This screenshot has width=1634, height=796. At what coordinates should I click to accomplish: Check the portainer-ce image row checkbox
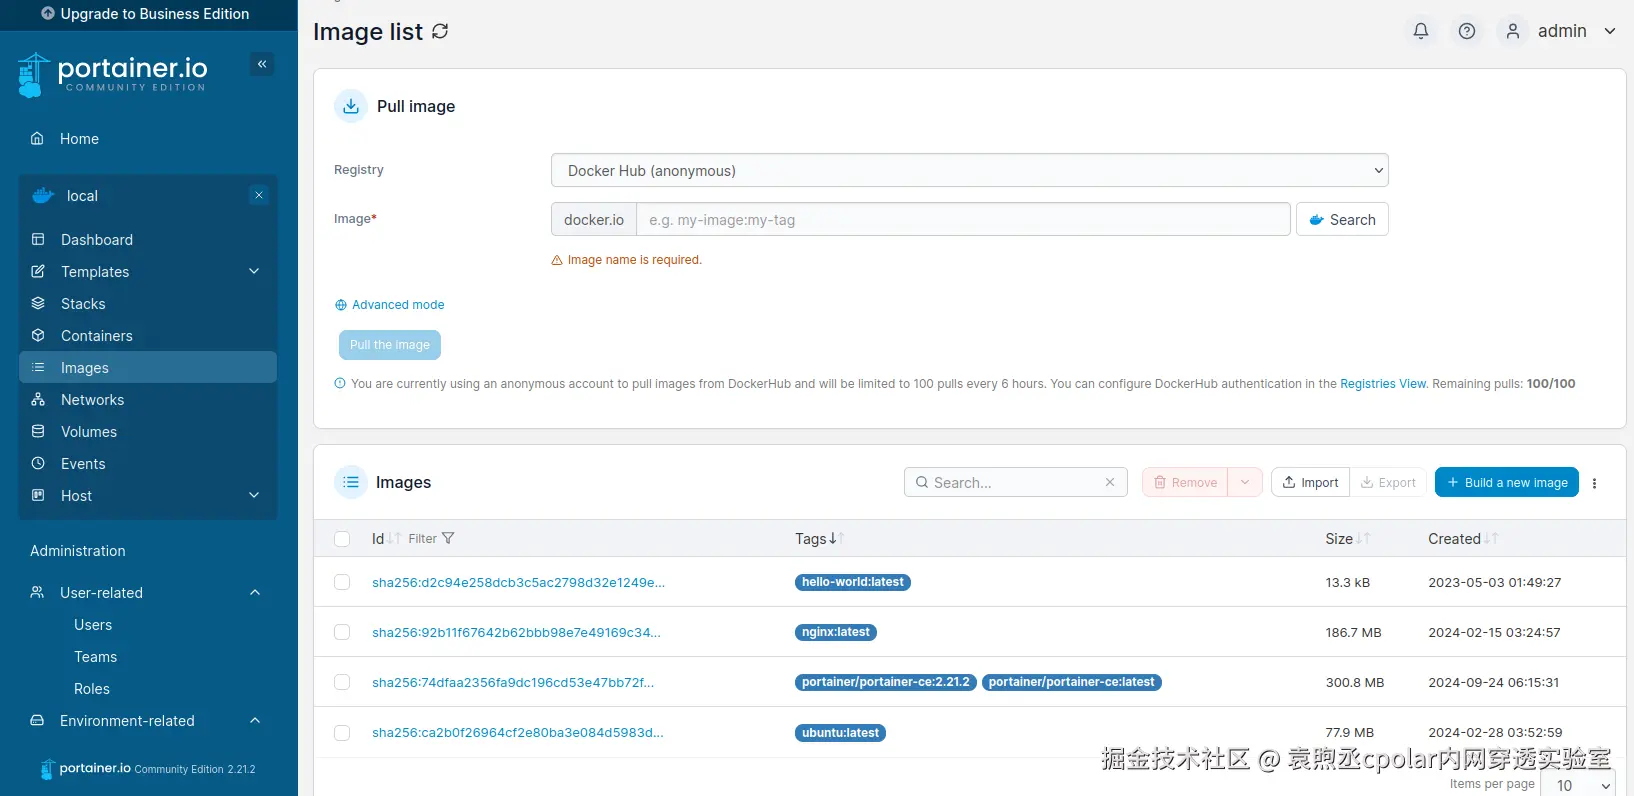pos(342,682)
